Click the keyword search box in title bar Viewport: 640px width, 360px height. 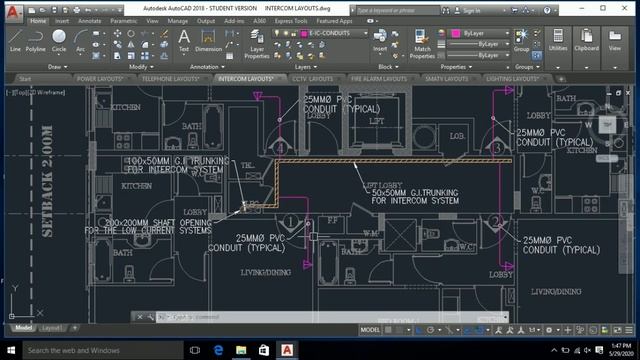tap(397, 11)
